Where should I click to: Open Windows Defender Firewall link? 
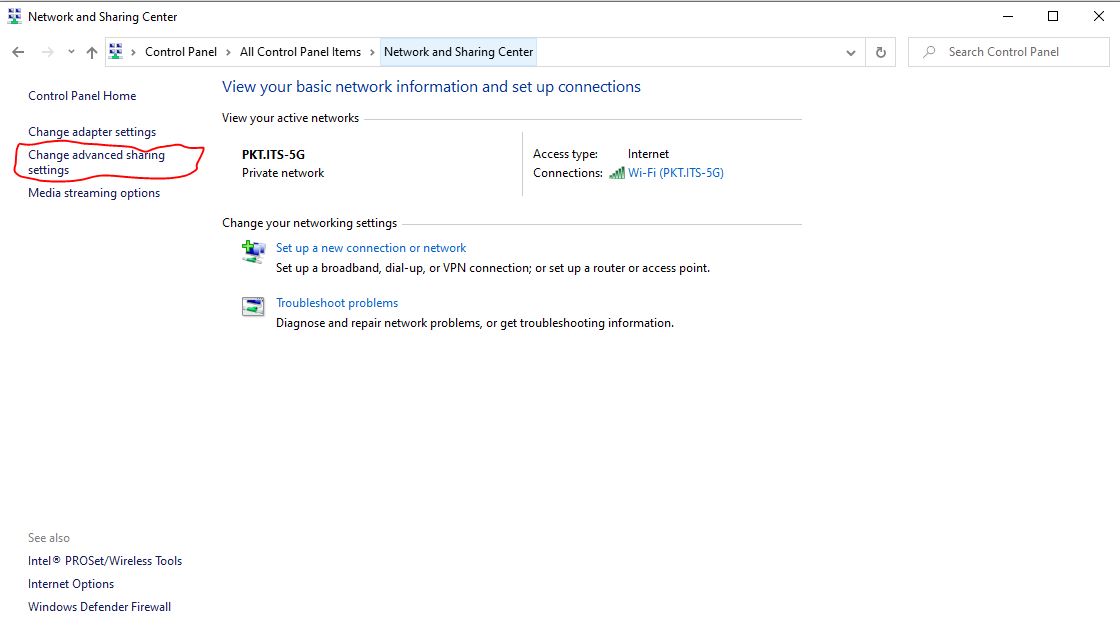(99, 607)
